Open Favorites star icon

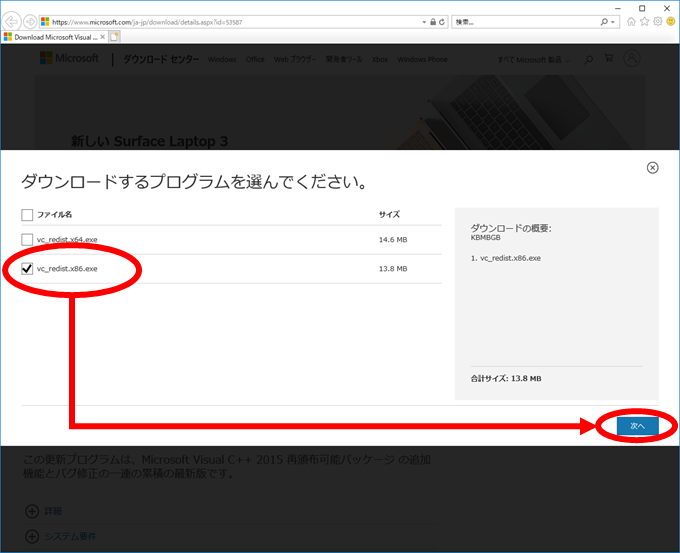click(645, 21)
